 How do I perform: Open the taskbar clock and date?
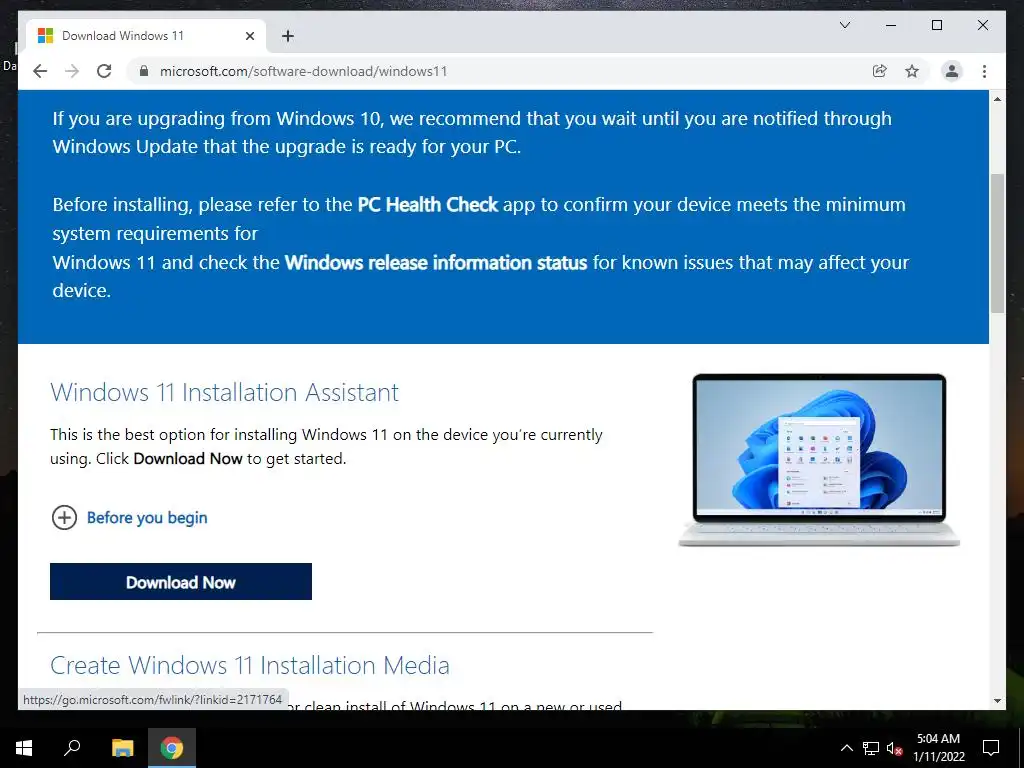pos(938,748)
